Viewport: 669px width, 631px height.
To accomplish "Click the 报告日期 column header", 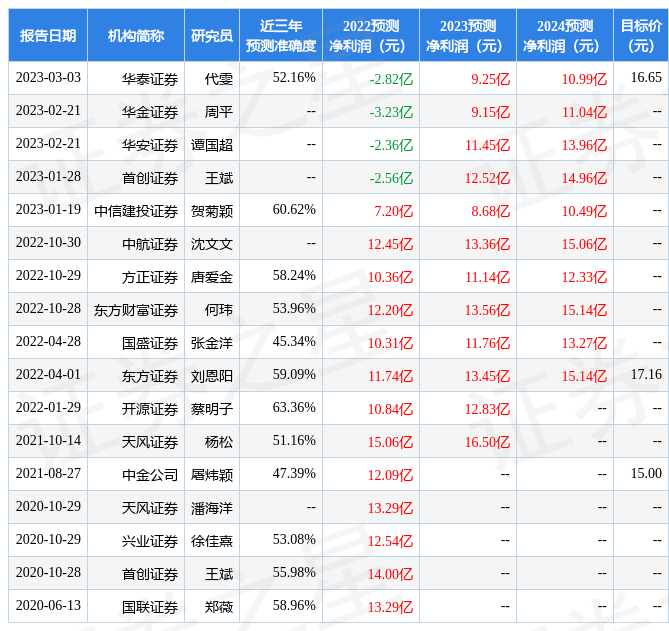I will (x=48, y=35).
